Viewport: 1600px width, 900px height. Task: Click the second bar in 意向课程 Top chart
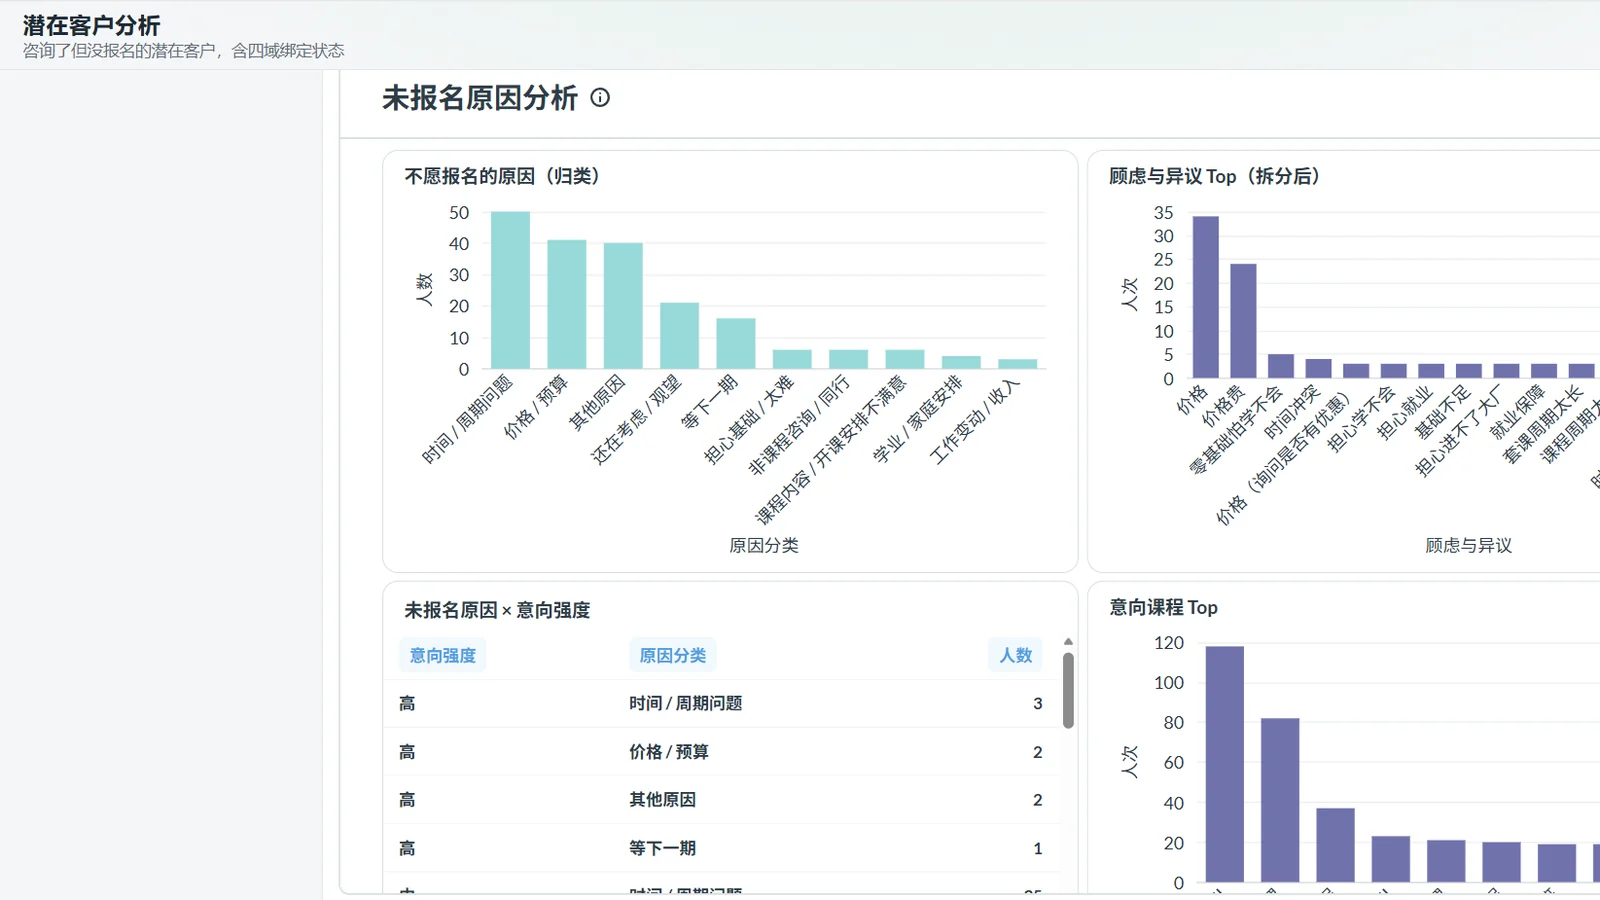(x=1280, y=800)
